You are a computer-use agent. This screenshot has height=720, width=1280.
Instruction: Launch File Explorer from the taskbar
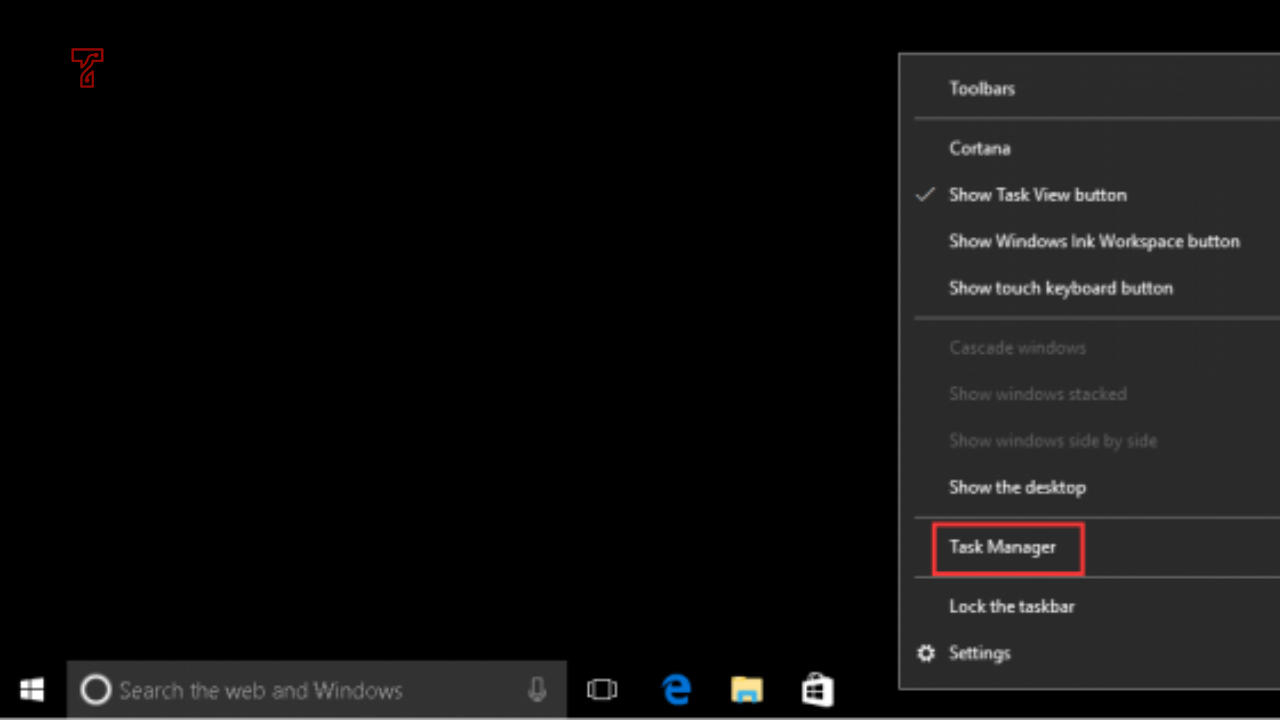point(746,689)
